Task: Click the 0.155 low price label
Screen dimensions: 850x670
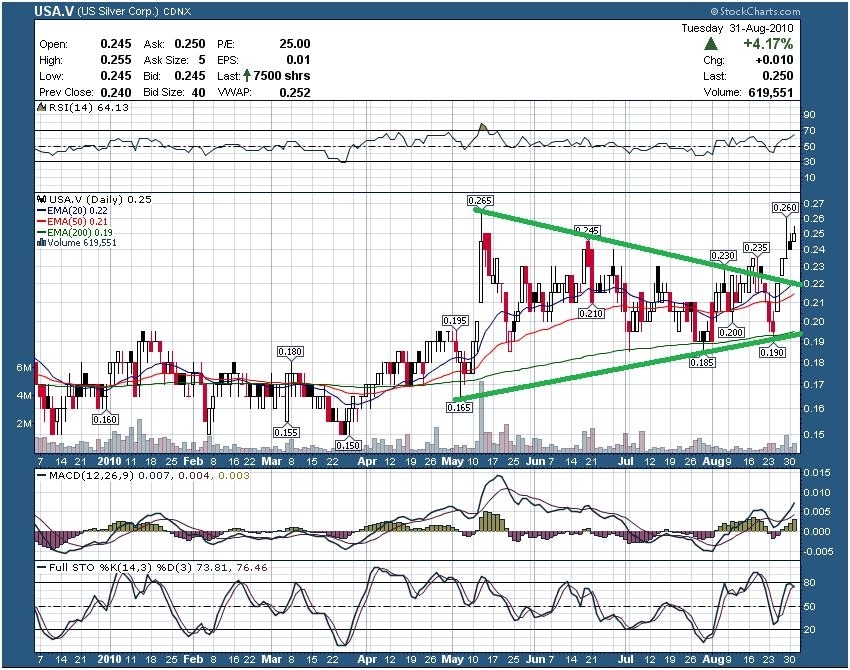Action: [x=286, y=432]
